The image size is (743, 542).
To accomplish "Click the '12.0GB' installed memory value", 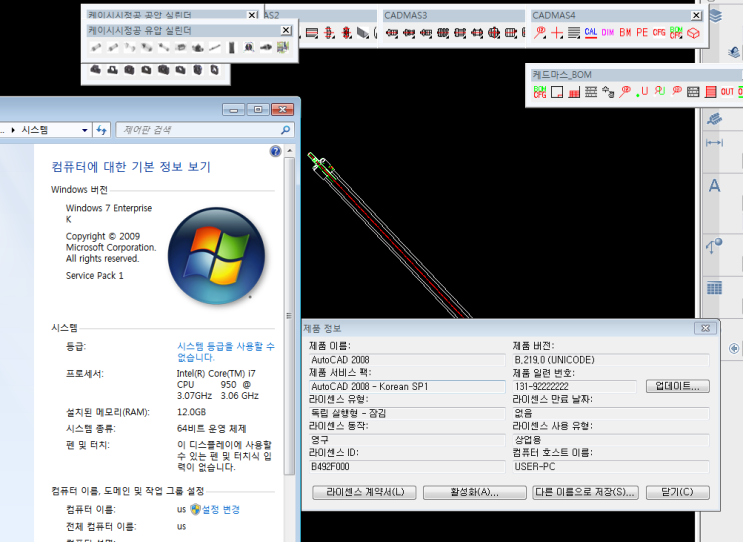I will pyautogui.click(x=191, y=412).
